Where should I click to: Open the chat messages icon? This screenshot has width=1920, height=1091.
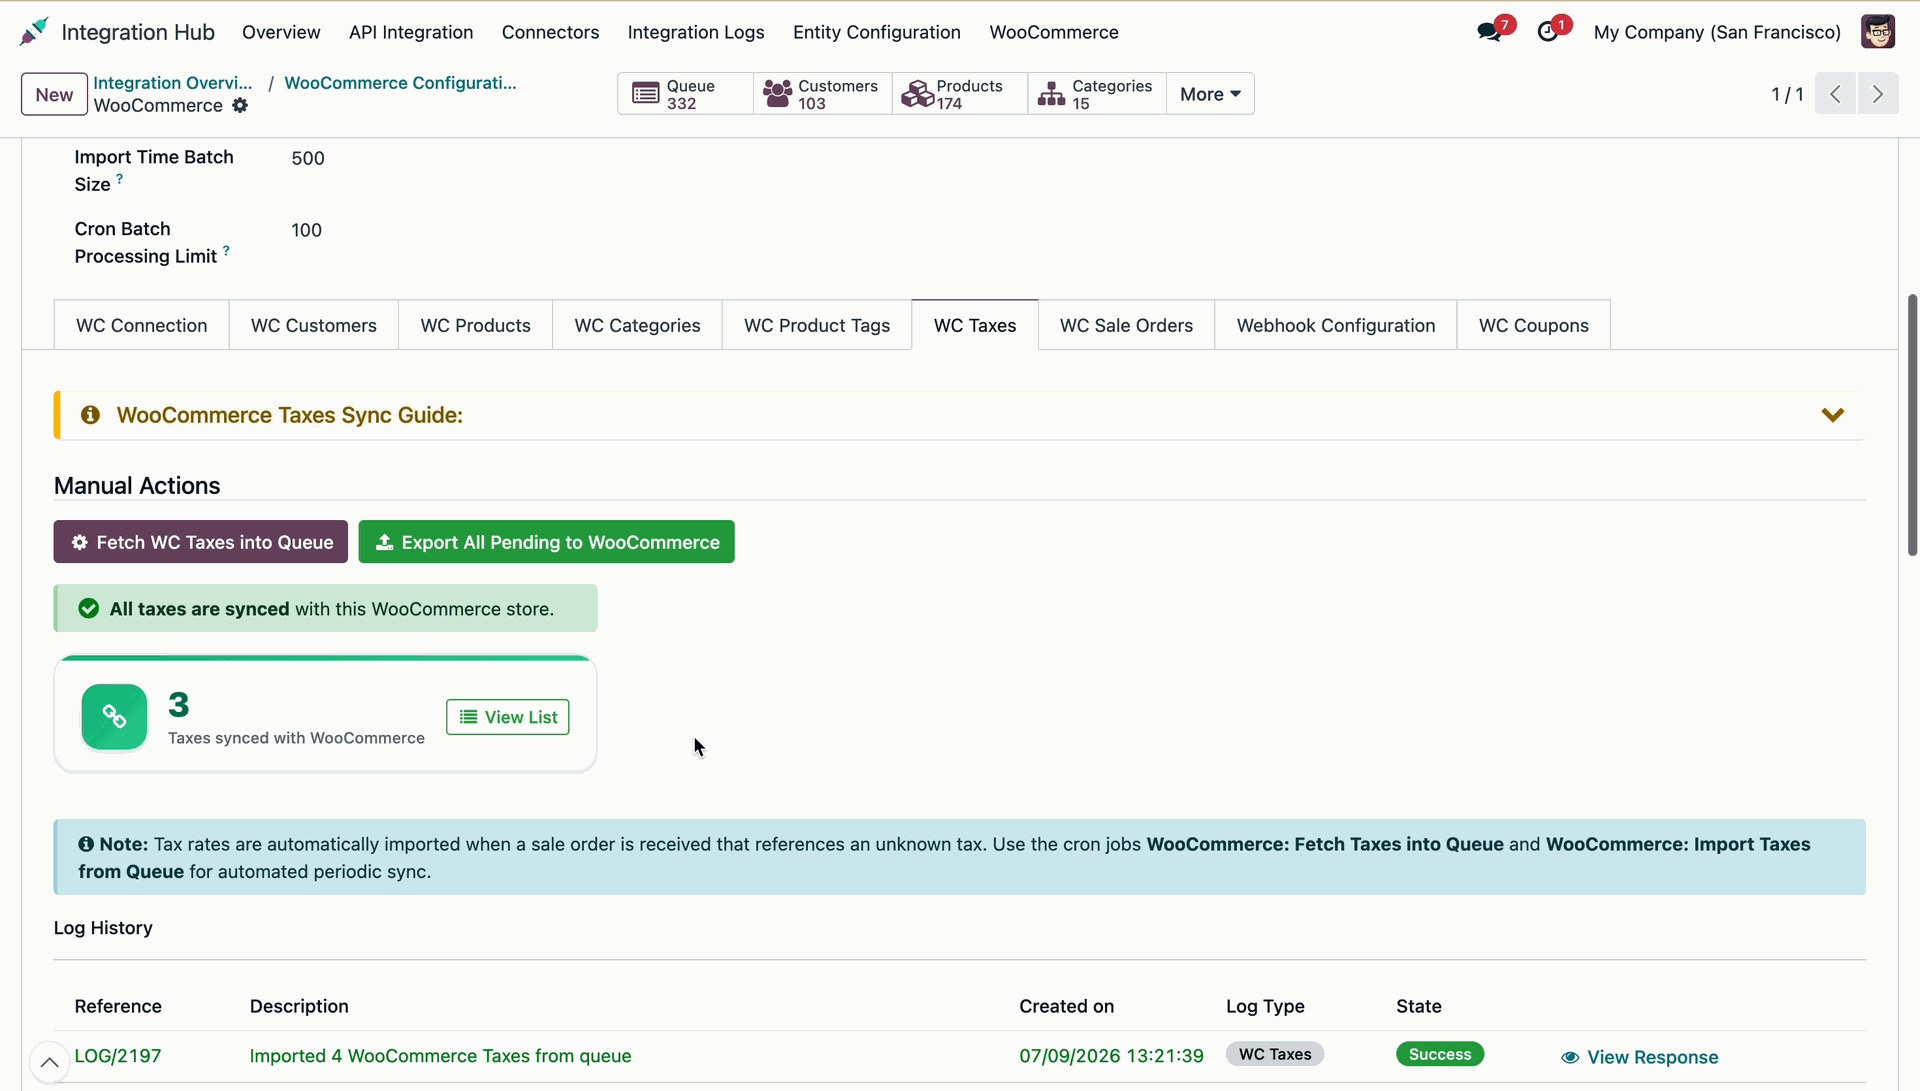pos(1489,32)
